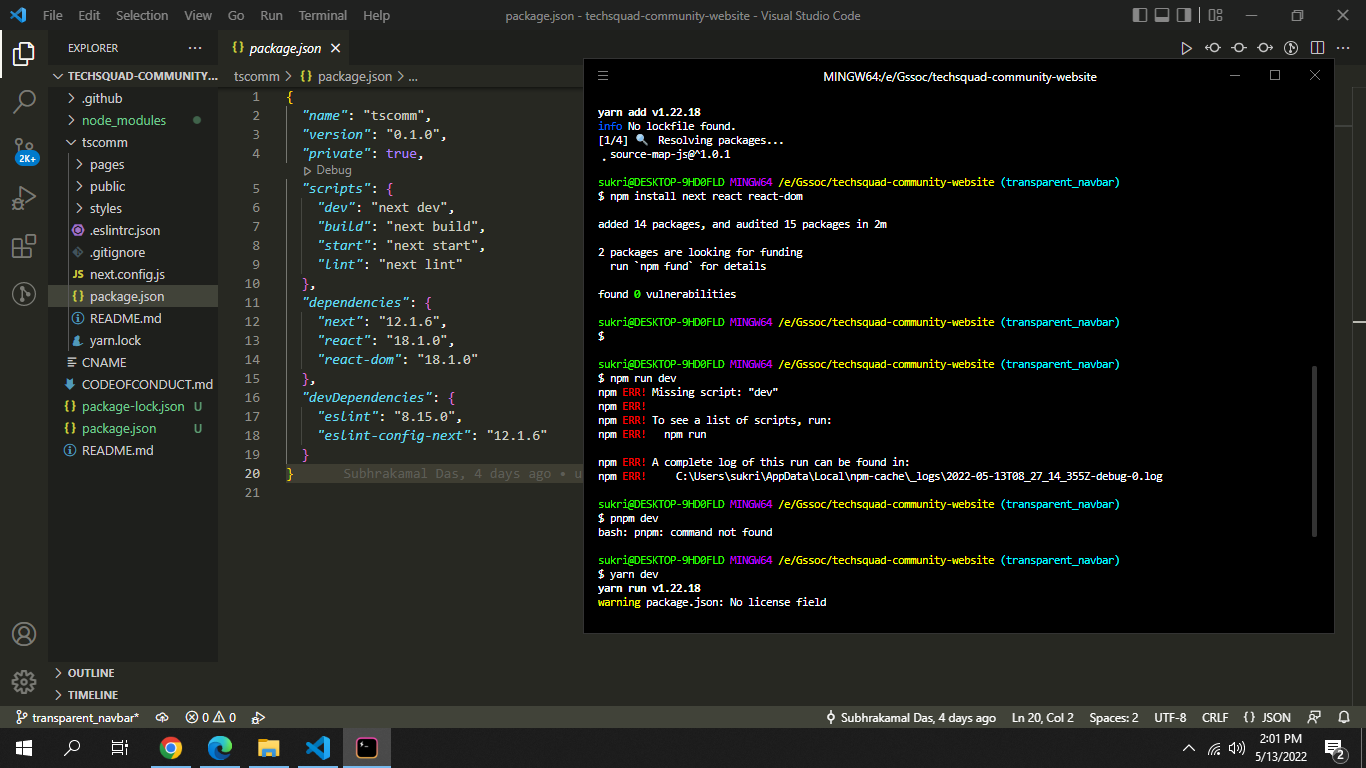Screen dimensions: 1366x768
Task: Open the Accounts menu icon
Action: pos(24,634)
